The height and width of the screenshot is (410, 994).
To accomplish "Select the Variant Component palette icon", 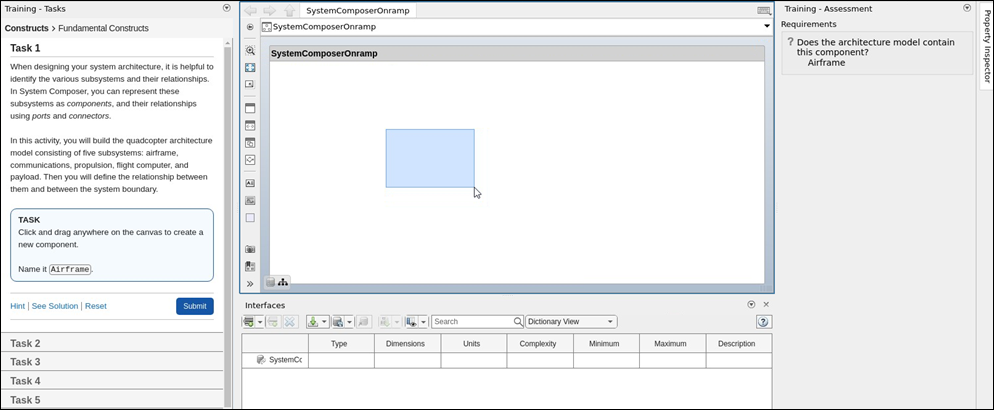I will point(250,143).
